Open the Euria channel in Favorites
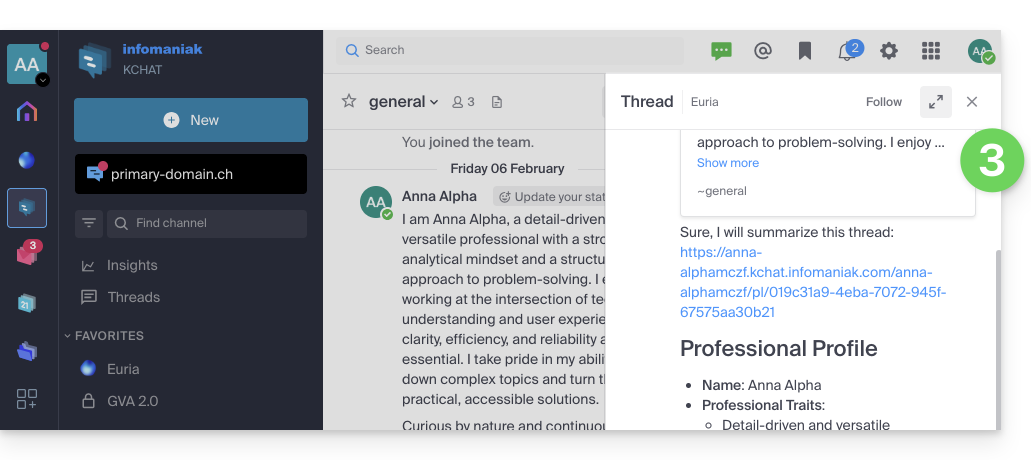Image resolution: width=1031 pixels, height=460 pixels. 123,369
